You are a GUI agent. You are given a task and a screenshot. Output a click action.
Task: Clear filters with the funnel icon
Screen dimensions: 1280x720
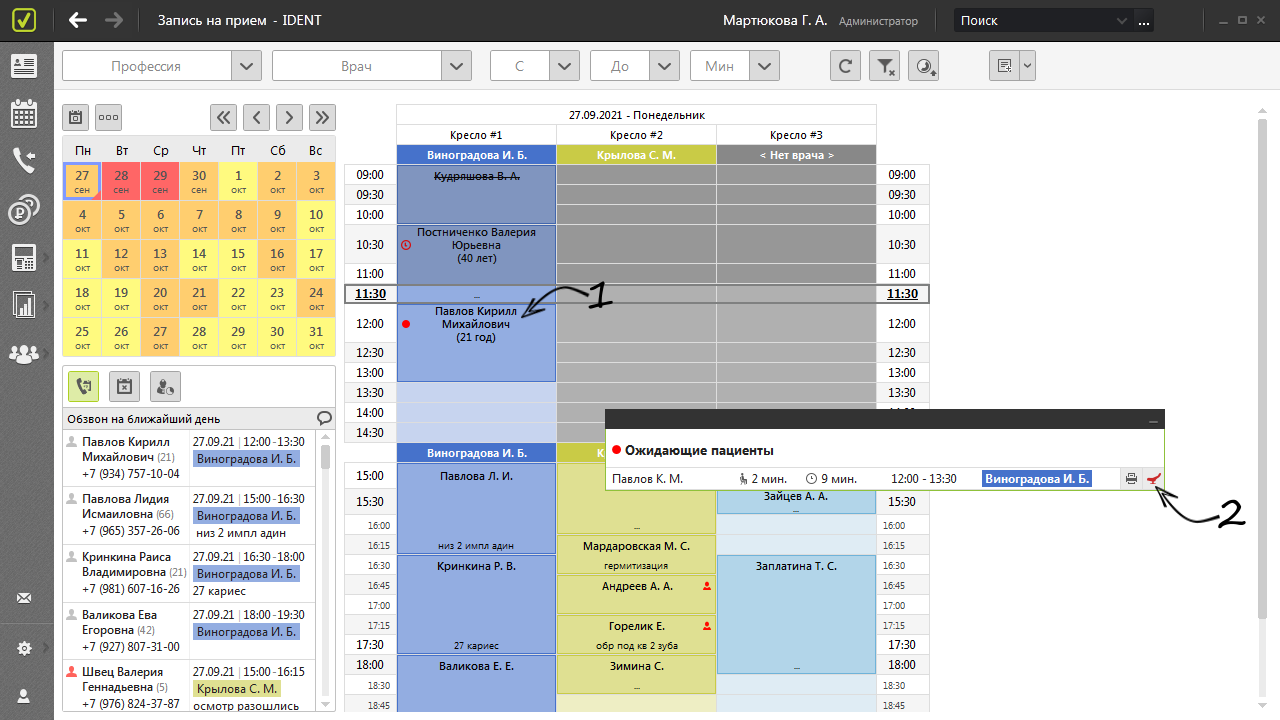tap(884, 66)
